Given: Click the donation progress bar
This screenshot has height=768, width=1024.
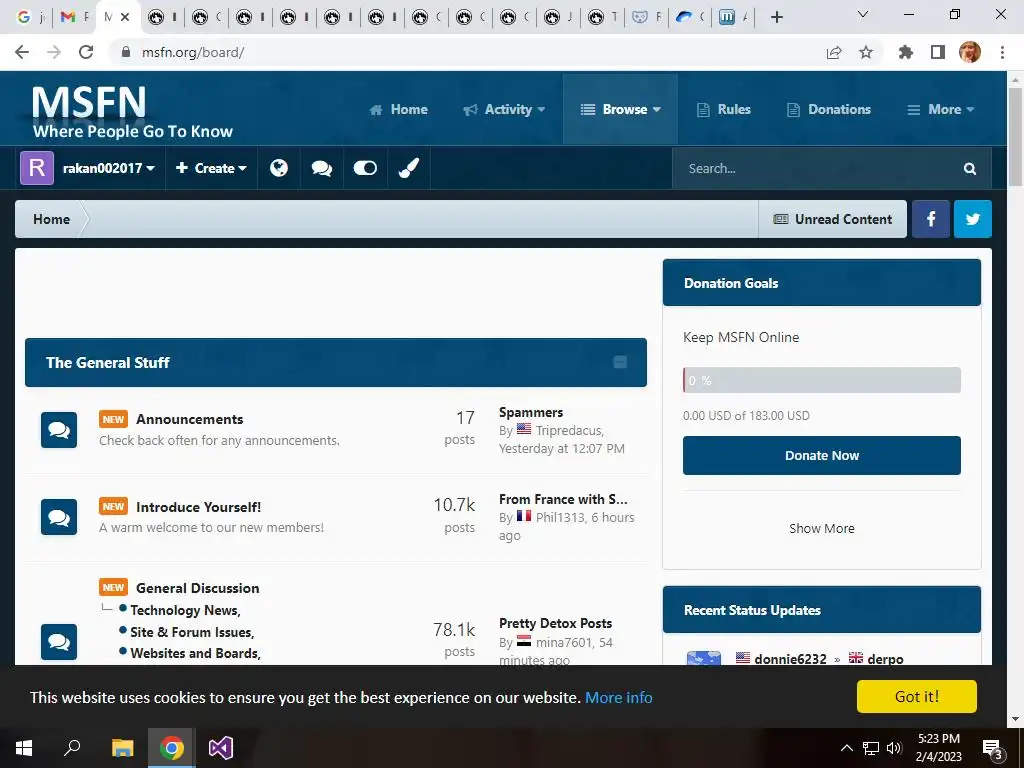Looking at the screenshot, I should 822,380.
